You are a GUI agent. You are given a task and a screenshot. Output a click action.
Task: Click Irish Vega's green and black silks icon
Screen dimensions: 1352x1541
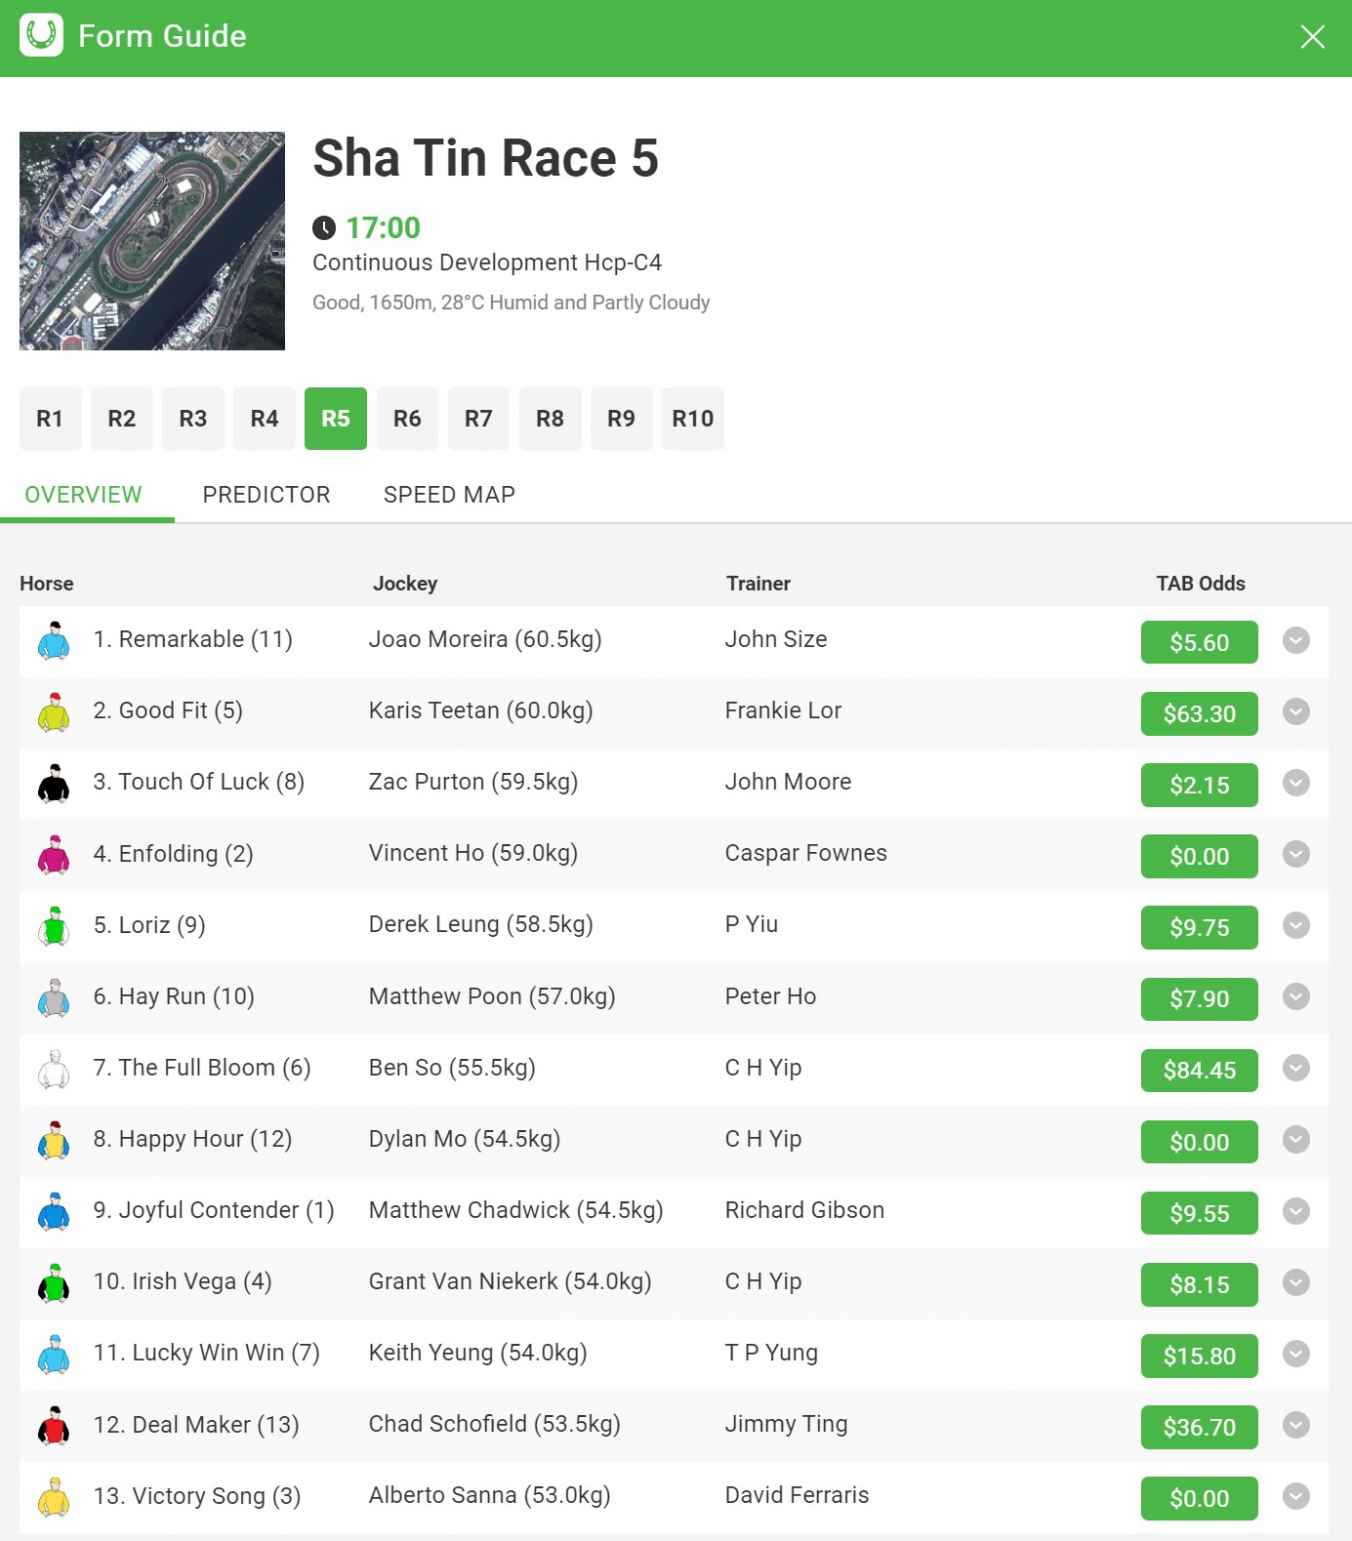[54, 1282]
